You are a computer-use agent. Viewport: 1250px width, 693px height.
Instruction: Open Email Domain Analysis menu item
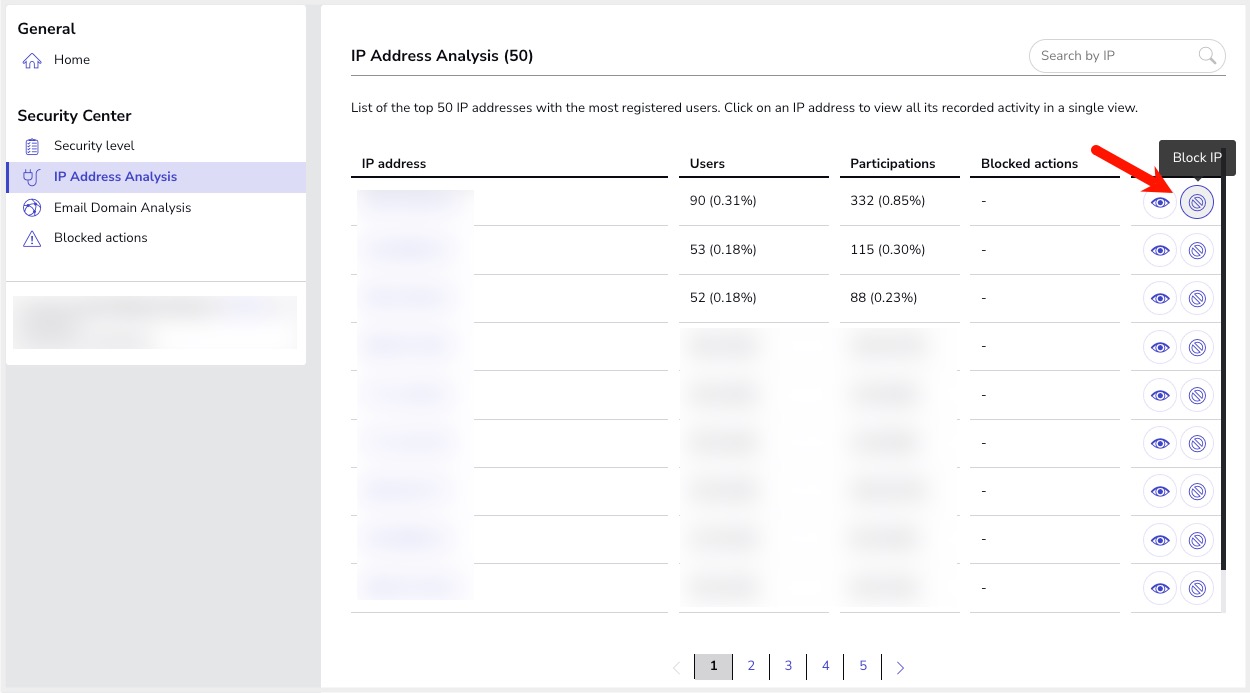click(x=122, y=208)
